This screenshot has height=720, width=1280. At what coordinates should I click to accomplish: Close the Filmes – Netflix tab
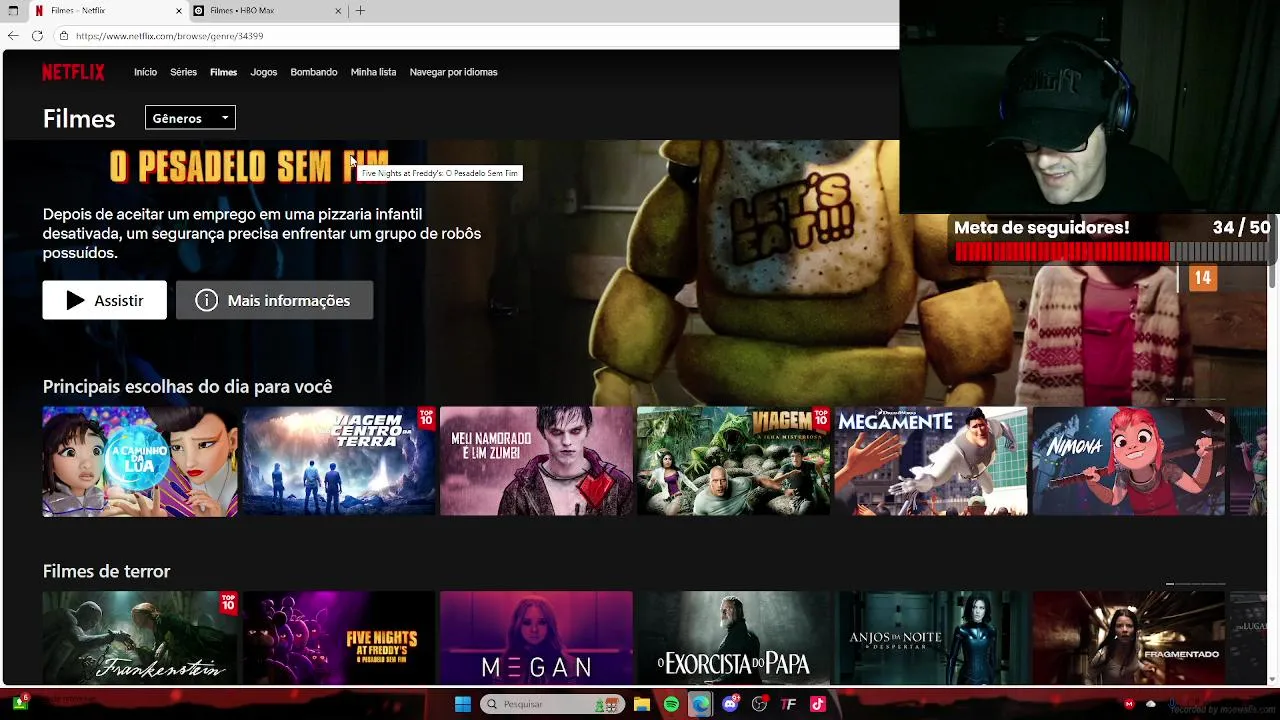(x=179, y=11)
